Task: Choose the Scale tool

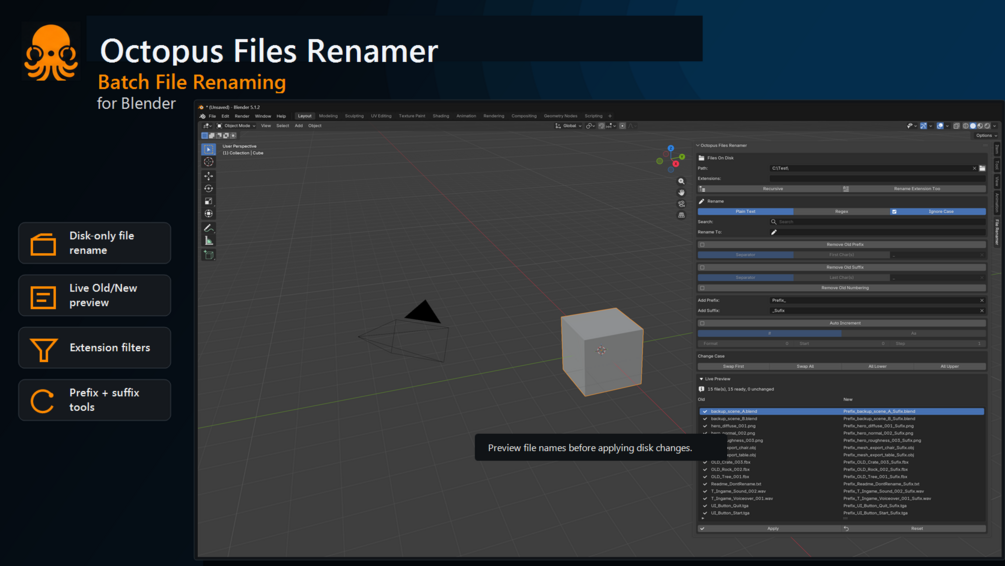Action: click(208, 201)
